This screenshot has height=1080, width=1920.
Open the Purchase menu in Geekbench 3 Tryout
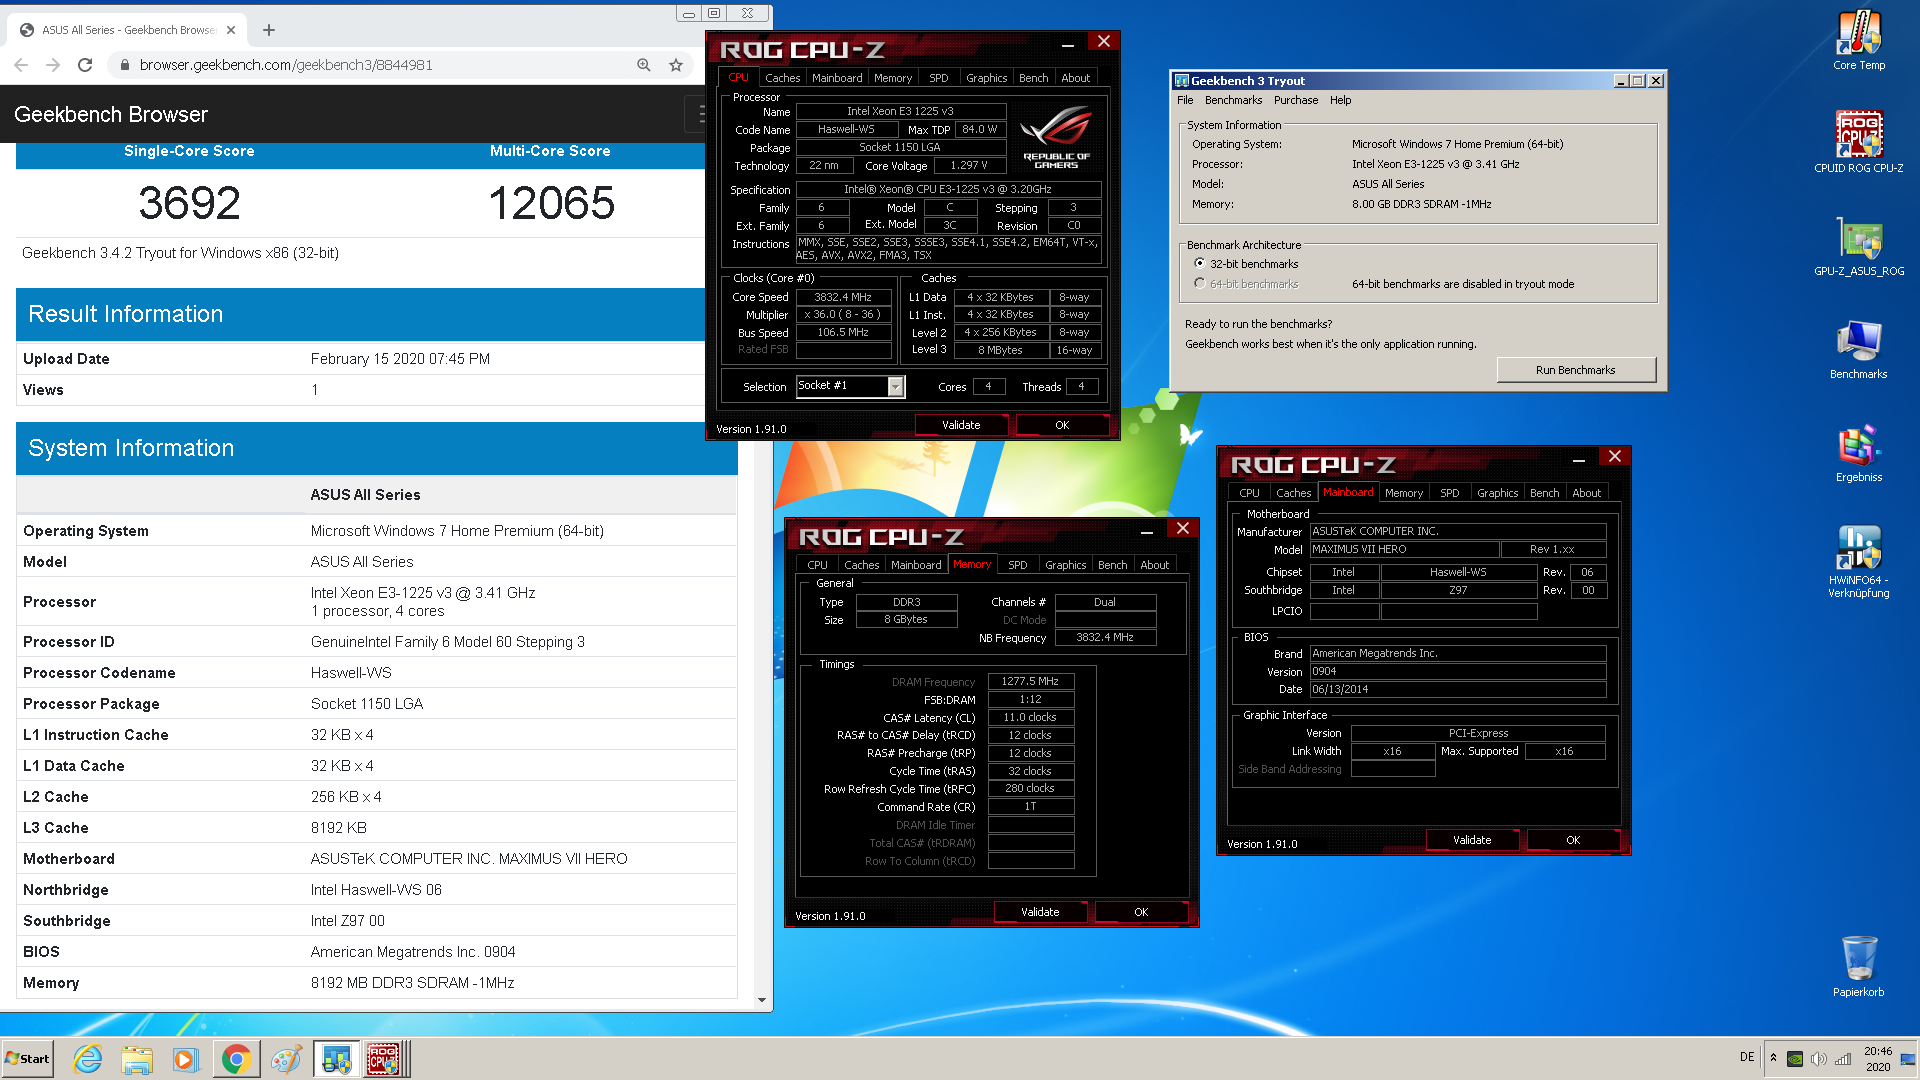click(1296, 100)
